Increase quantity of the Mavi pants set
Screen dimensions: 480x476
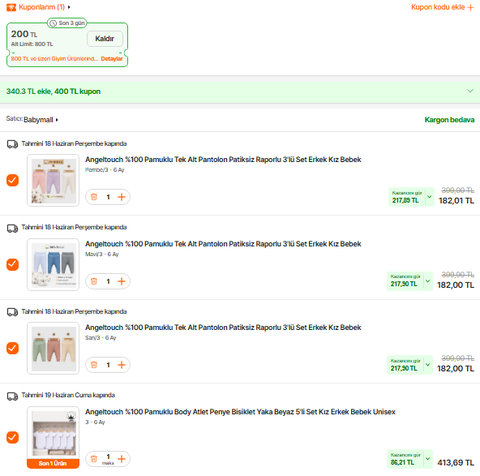(x=122, y=281)
